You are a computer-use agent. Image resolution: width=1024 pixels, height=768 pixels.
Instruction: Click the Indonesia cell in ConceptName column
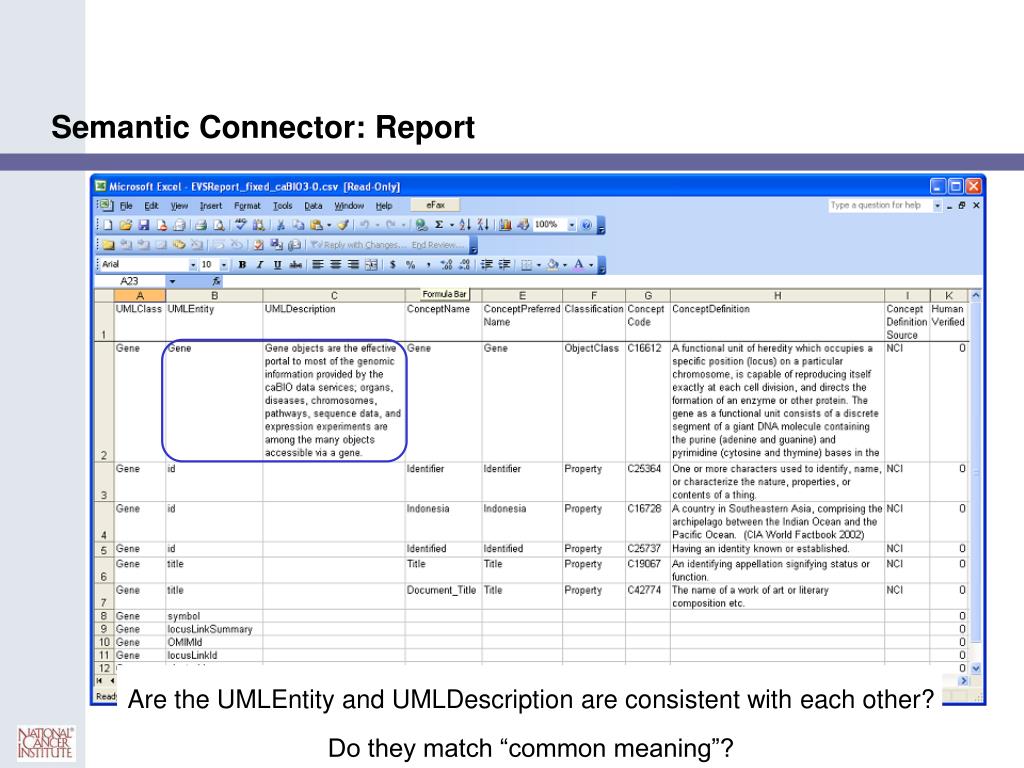pyautogui.click(x=443, y=522)
